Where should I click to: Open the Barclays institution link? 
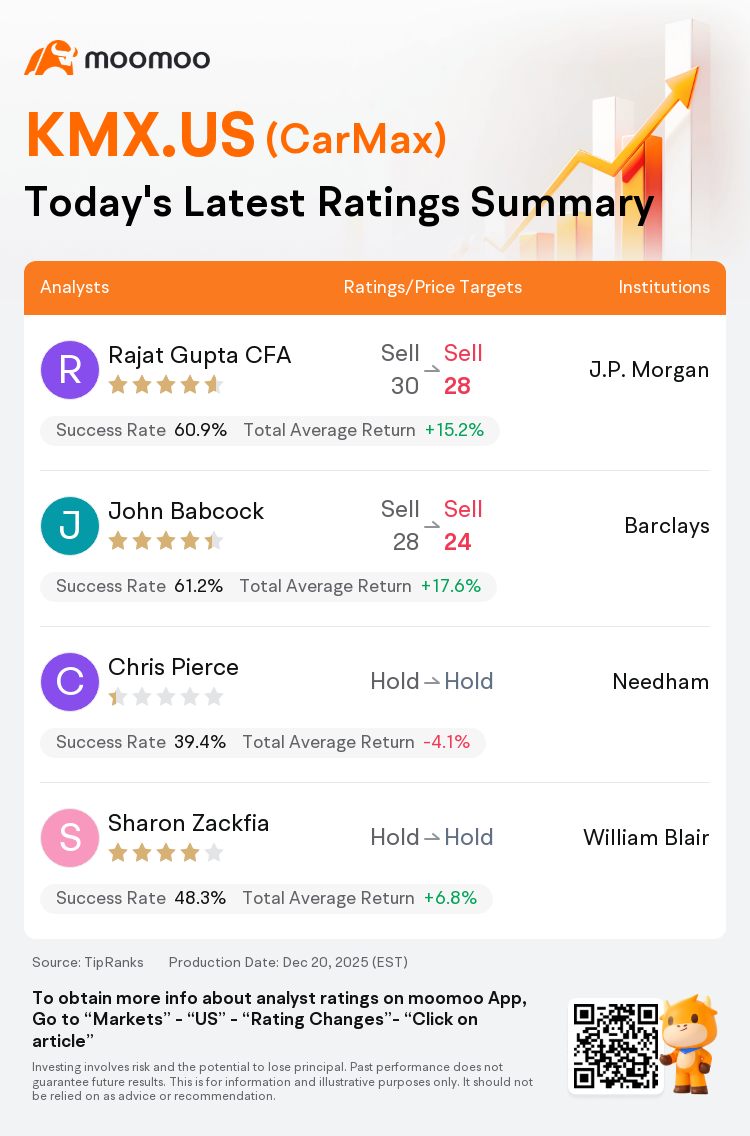click(667, 526)
